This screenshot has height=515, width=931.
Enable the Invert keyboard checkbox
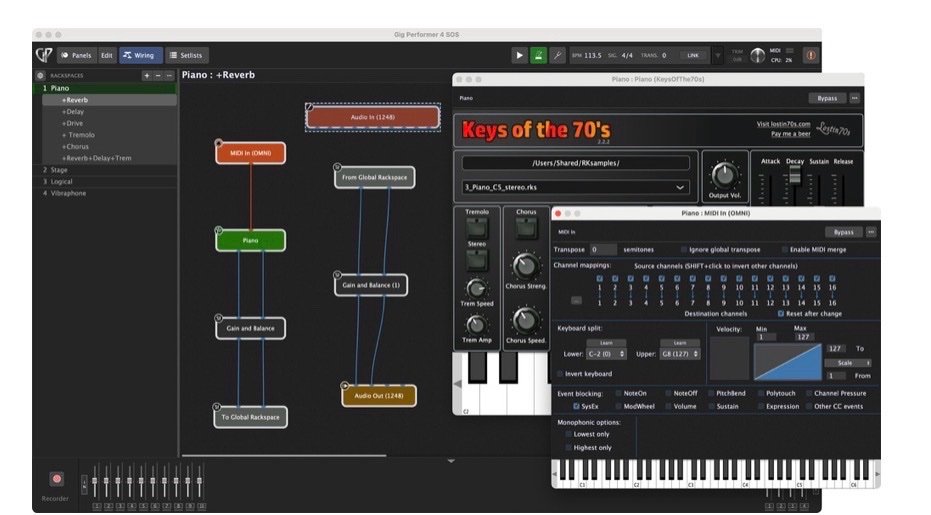point(559,374)
